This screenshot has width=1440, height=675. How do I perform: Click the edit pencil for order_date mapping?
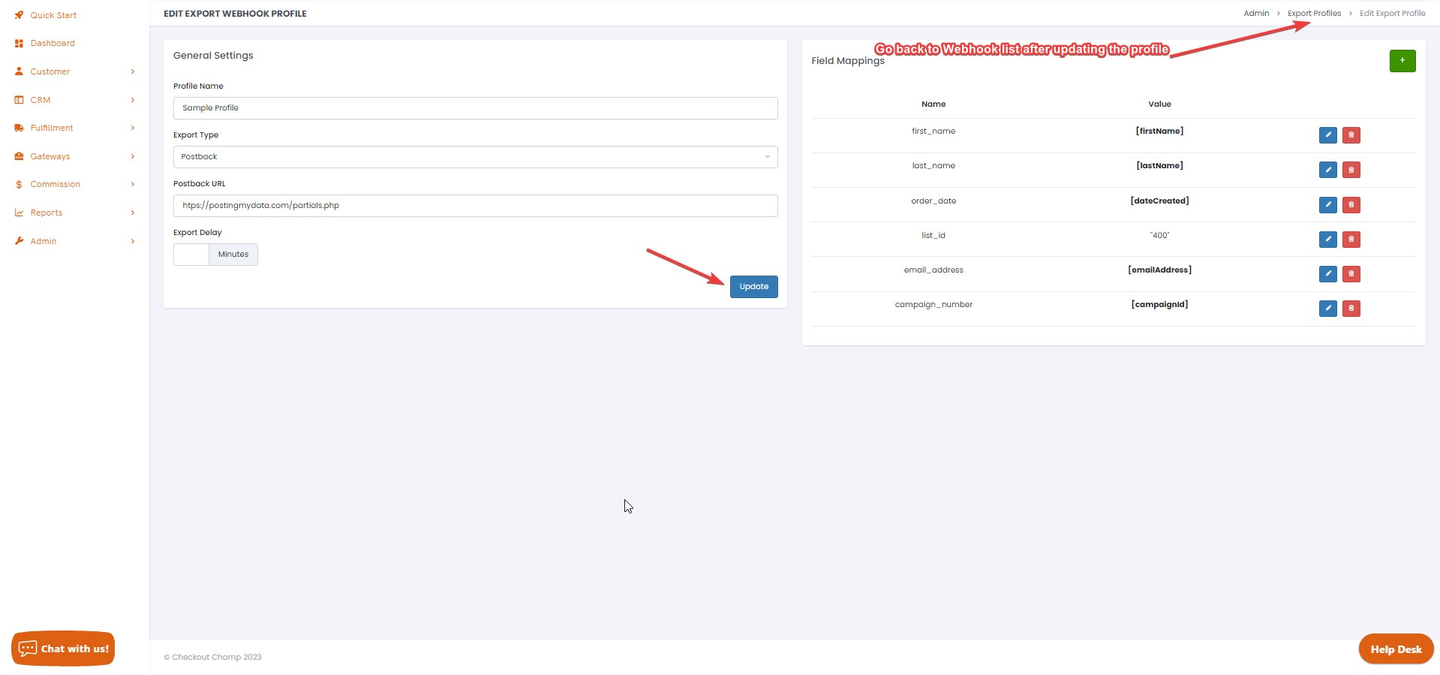(x=1327, y=204)
